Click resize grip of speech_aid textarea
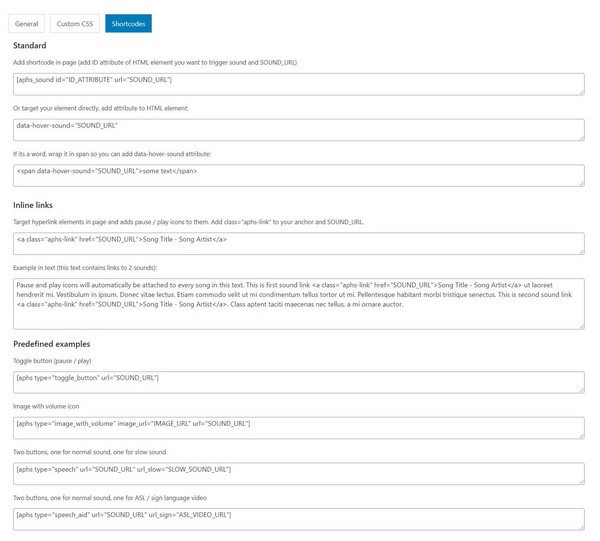The height and width of the screenshot is (541, 600). (582, 527)
